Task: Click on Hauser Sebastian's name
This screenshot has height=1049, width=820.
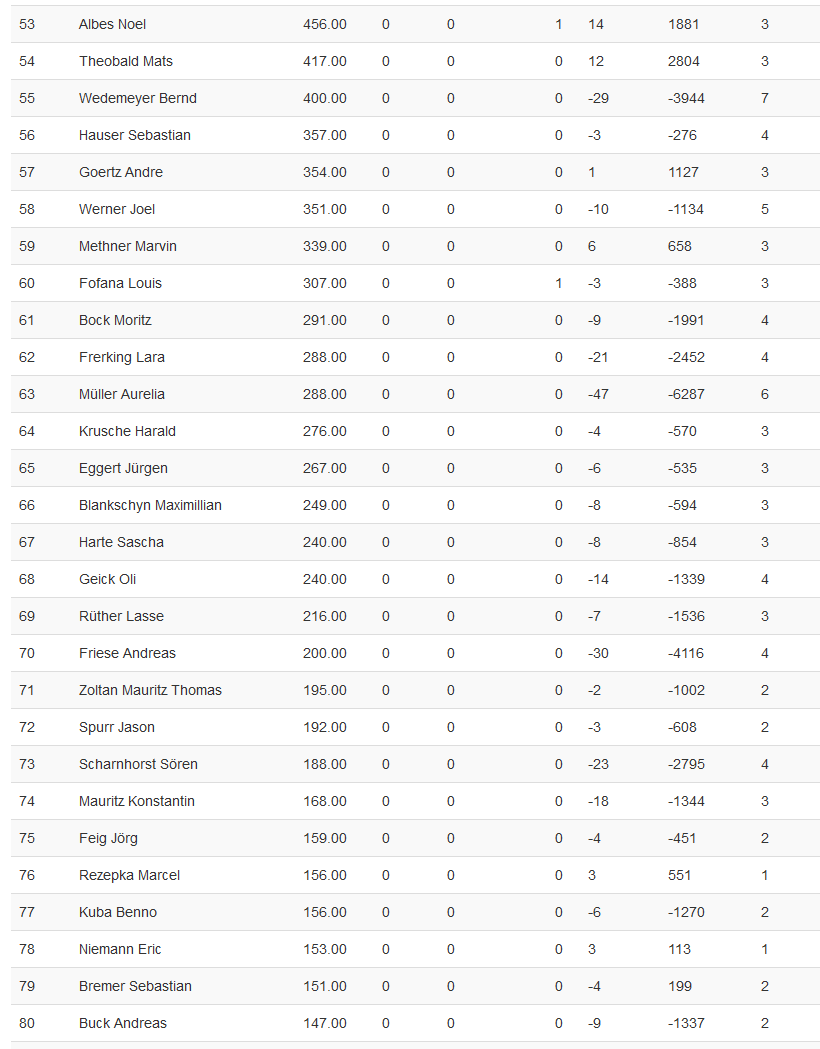Action: [x=135, y=135]
